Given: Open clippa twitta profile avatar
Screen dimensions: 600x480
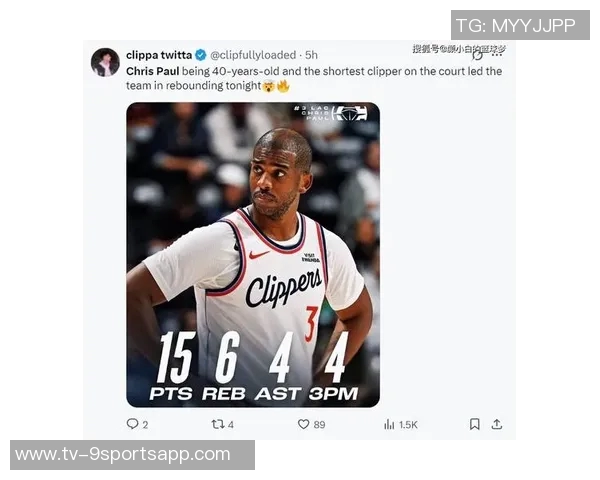Looking at the screenshot, I should tap(105, 62).
